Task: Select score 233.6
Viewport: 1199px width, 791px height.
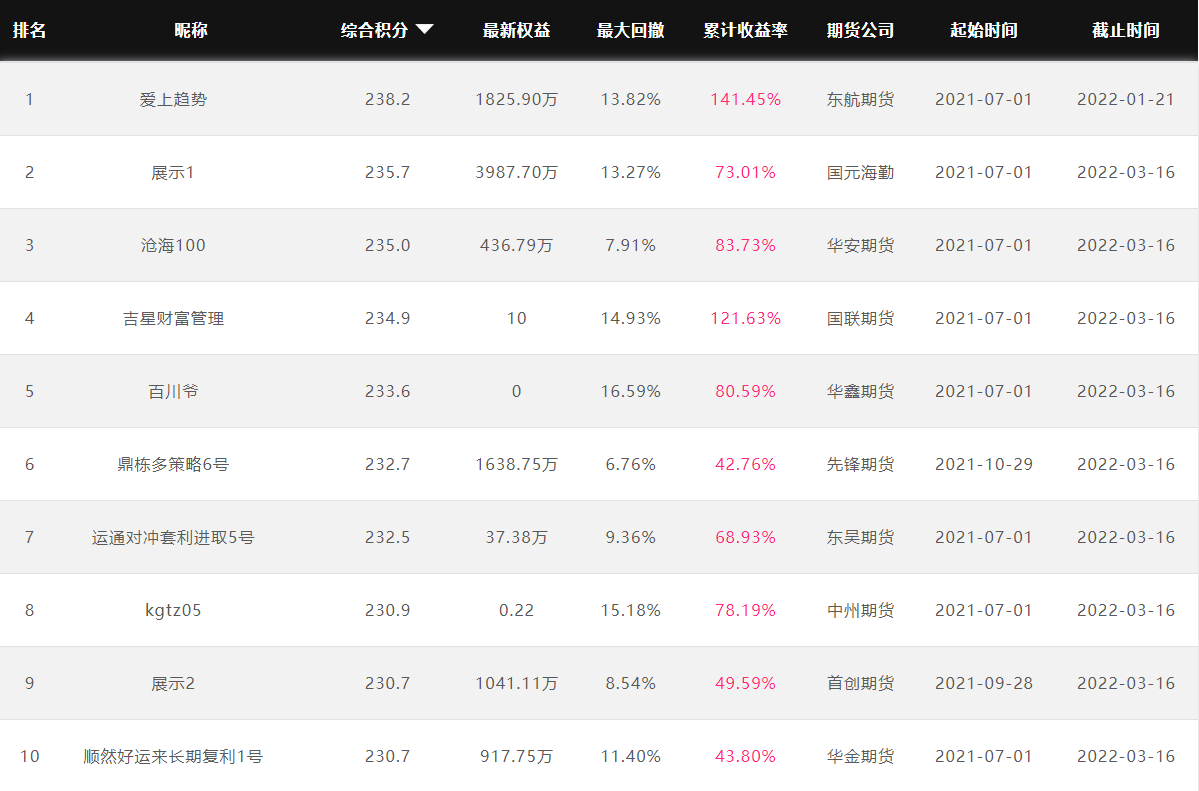Action: tap(388, 392)
